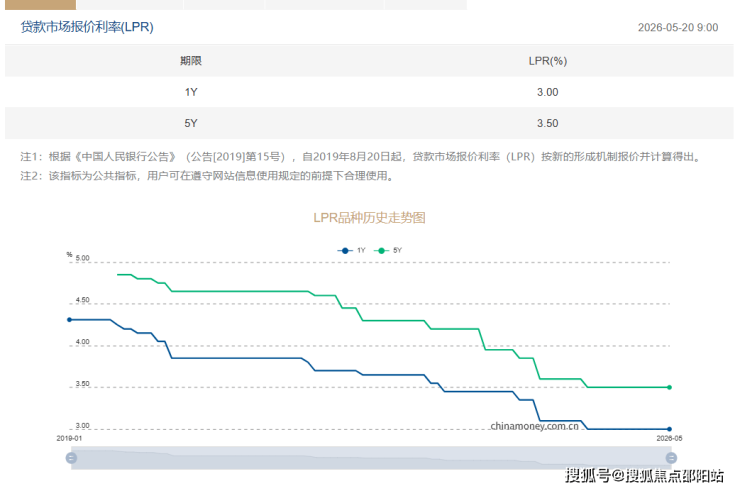The width and height of the screenshot is (740, 491).
Task: Click the 2026-05 x-axis label
Action: click(x=669, y=438)
